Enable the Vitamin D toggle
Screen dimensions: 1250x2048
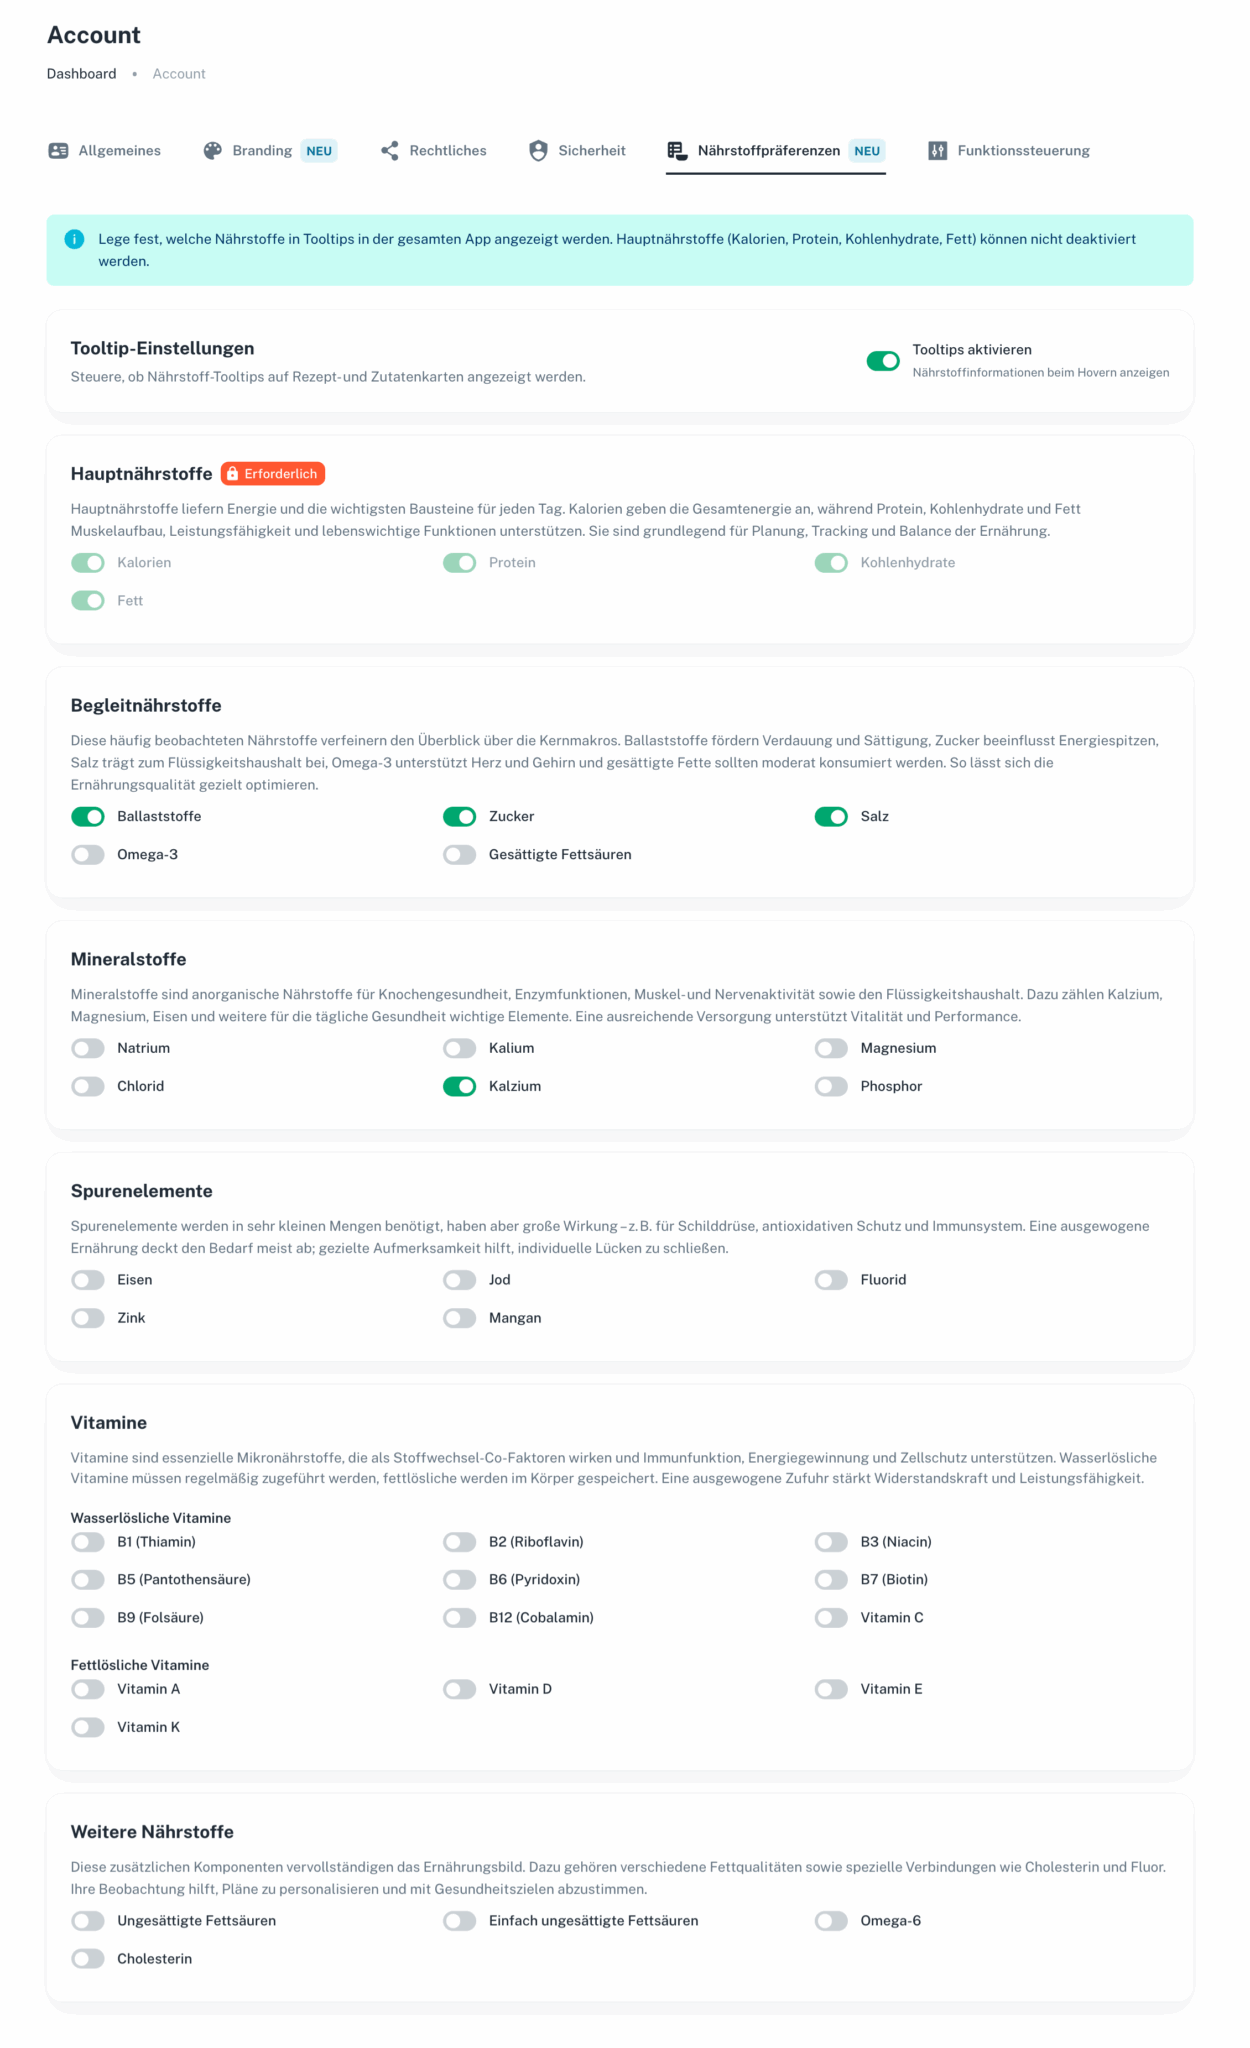pyautogui.click(x=460, y=1689)
